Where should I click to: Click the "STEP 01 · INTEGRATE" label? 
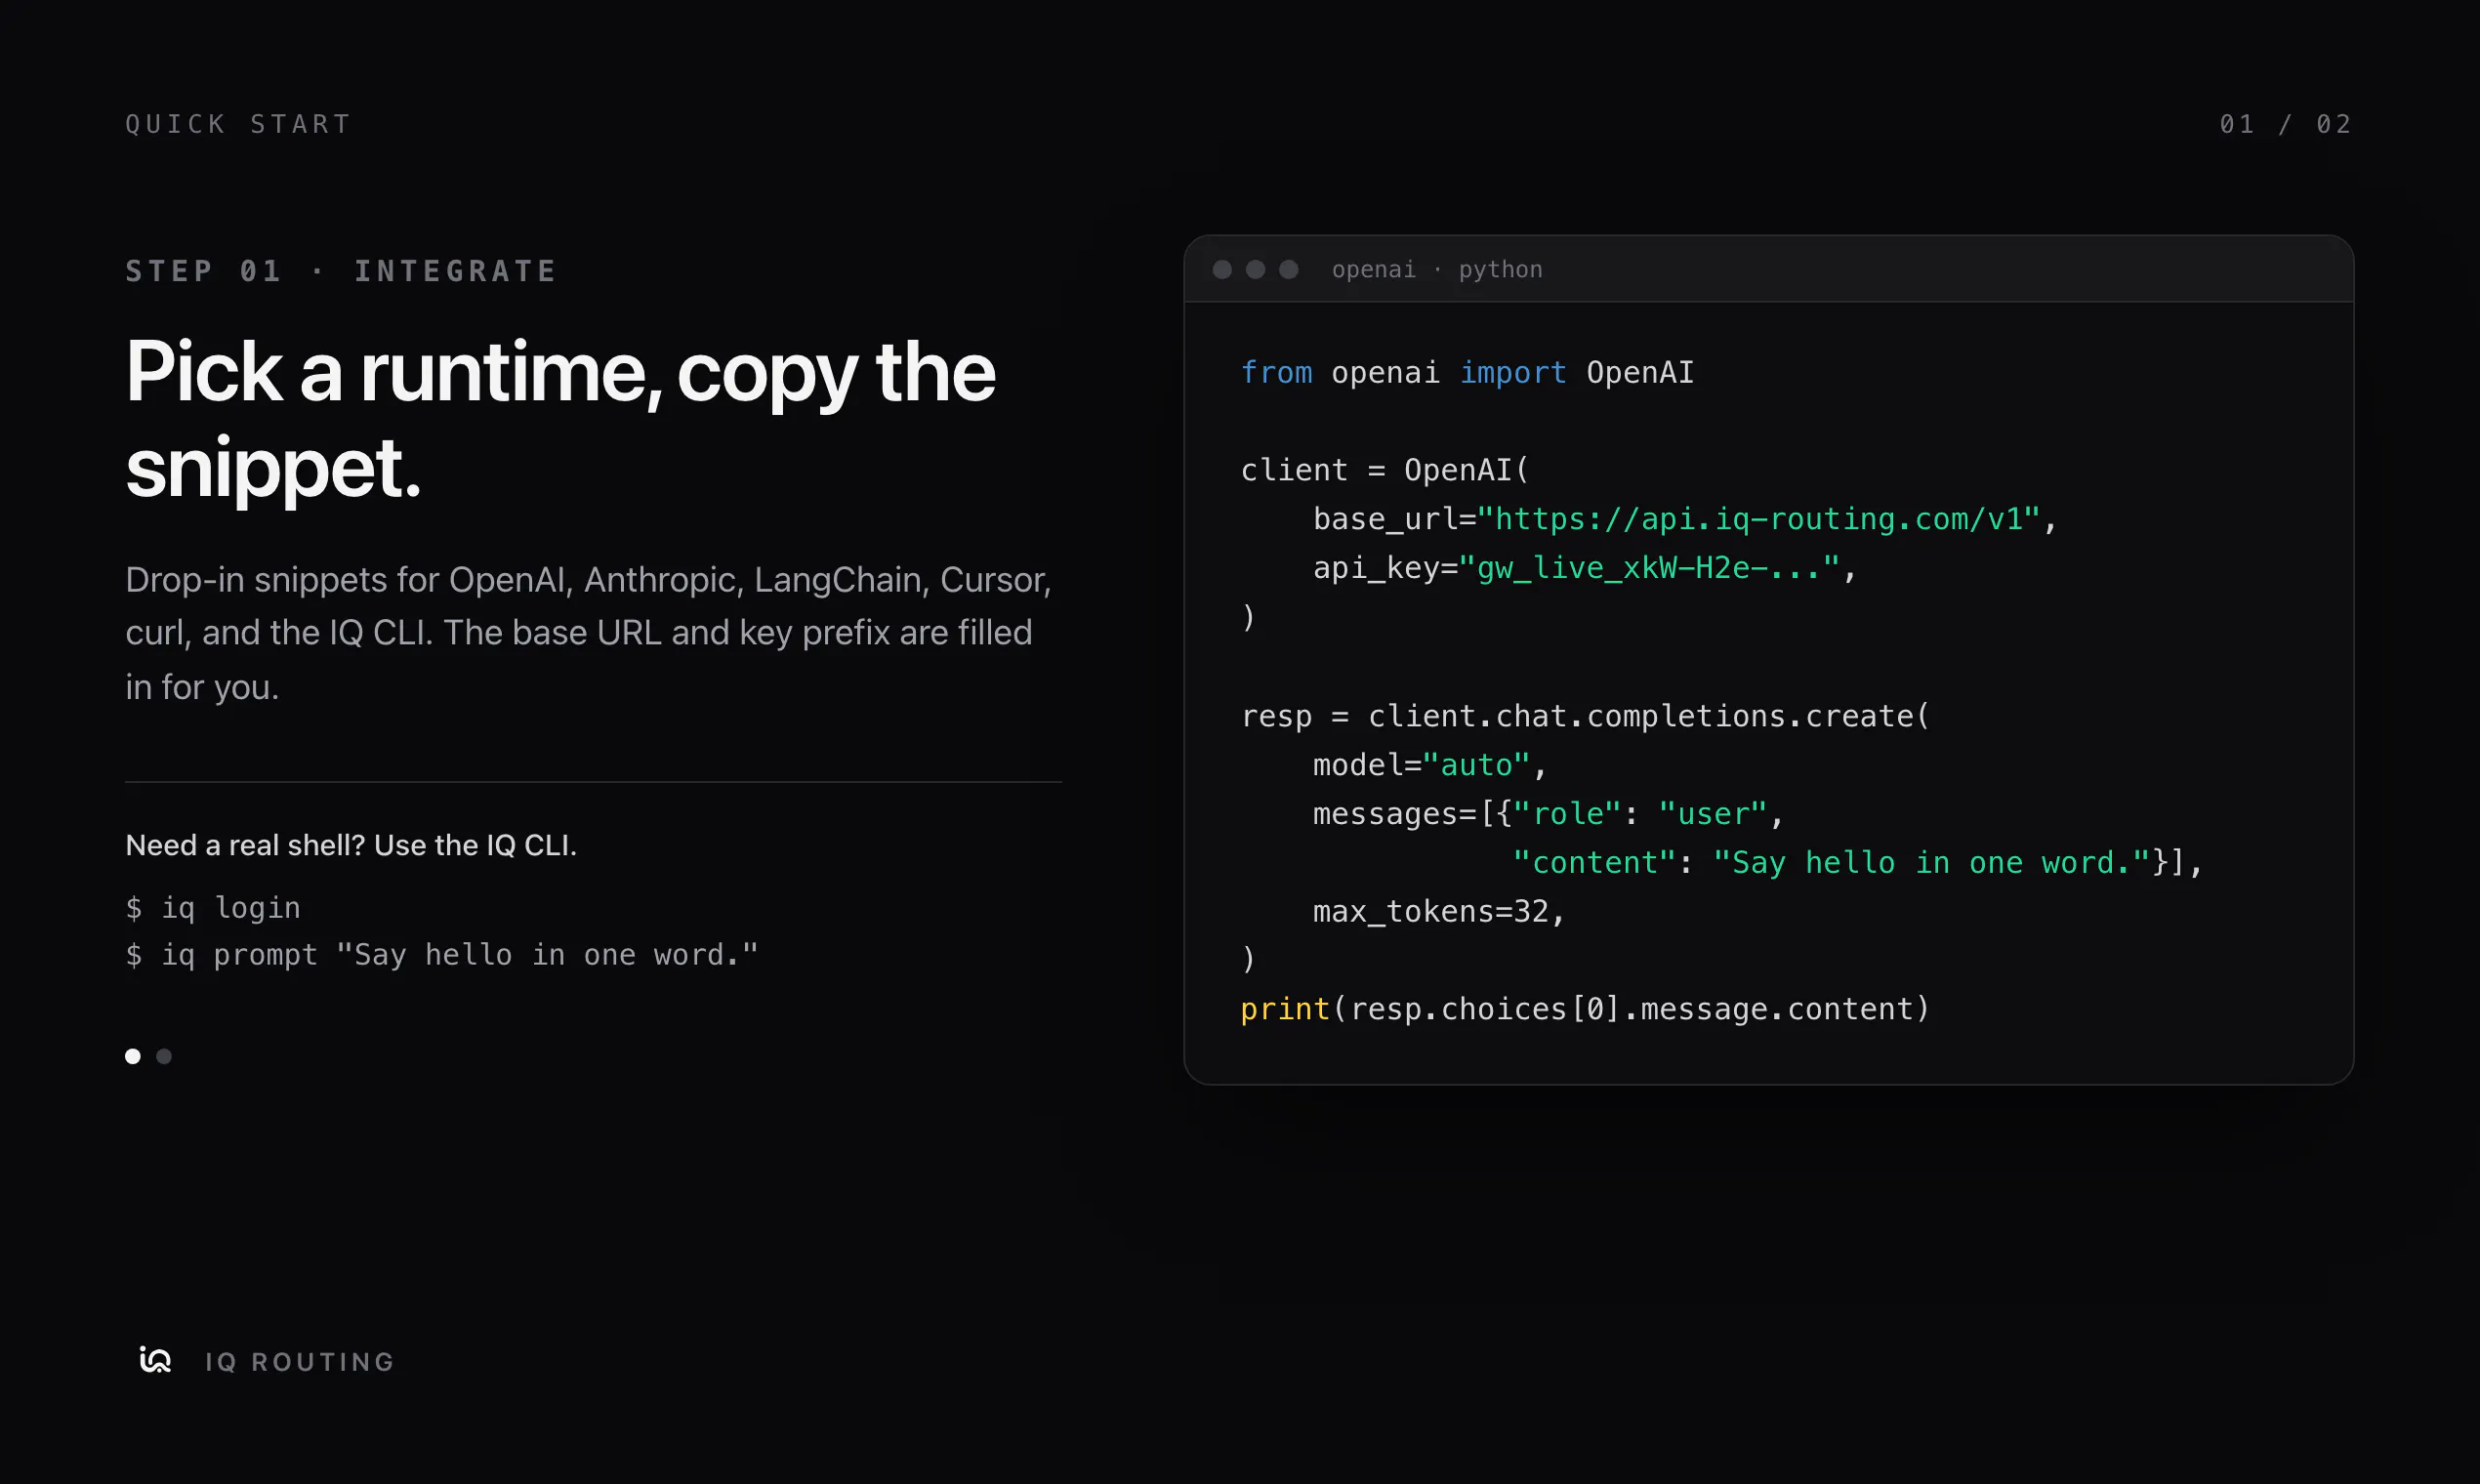(341, 271)
